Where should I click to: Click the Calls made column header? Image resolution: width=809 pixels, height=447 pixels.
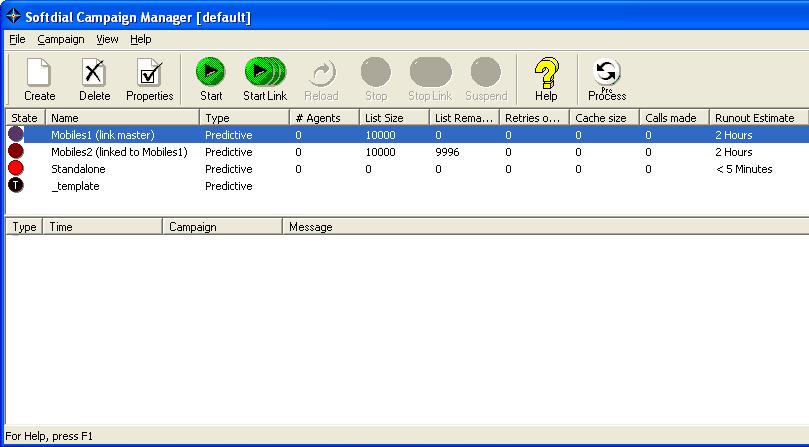coord(675,118)
